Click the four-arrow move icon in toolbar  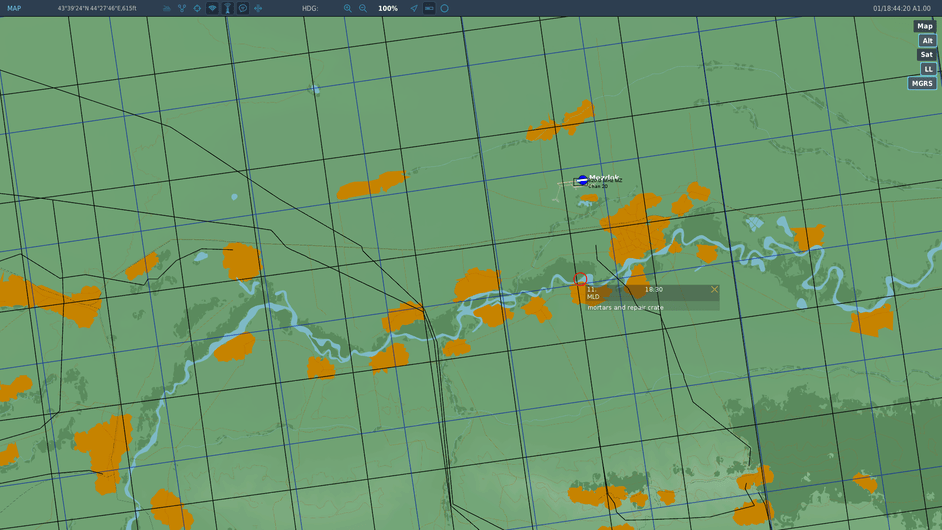click(x=258, y=8)
